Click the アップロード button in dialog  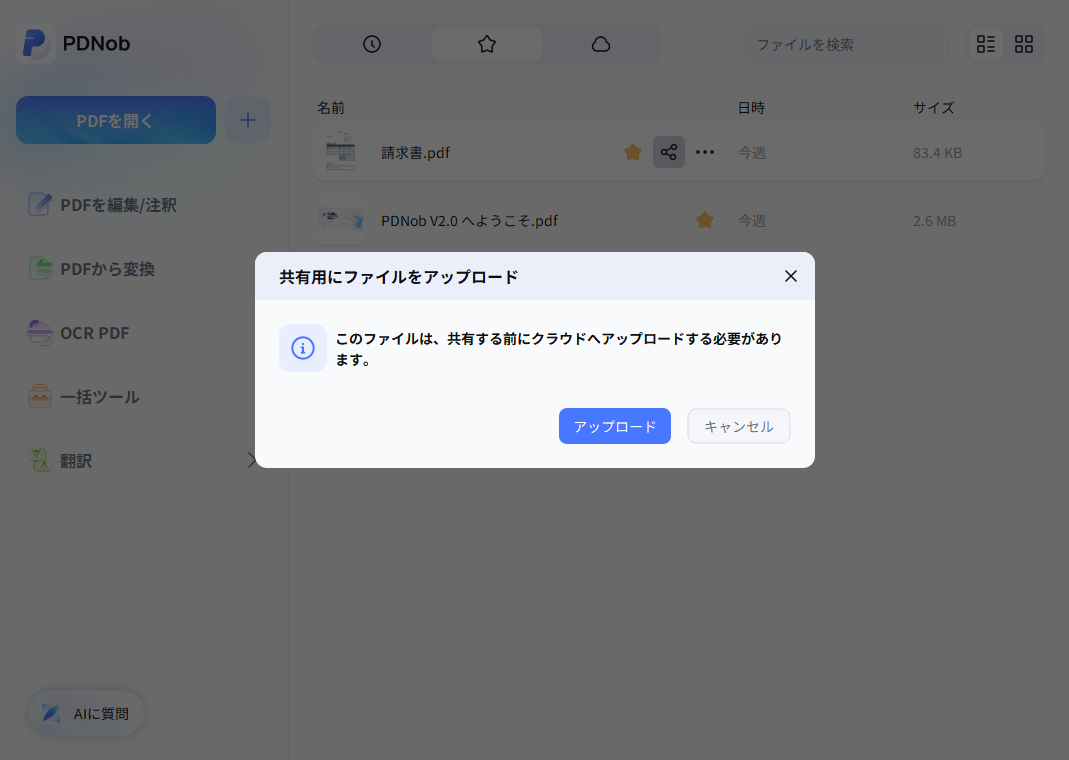(x=615, y=426)
